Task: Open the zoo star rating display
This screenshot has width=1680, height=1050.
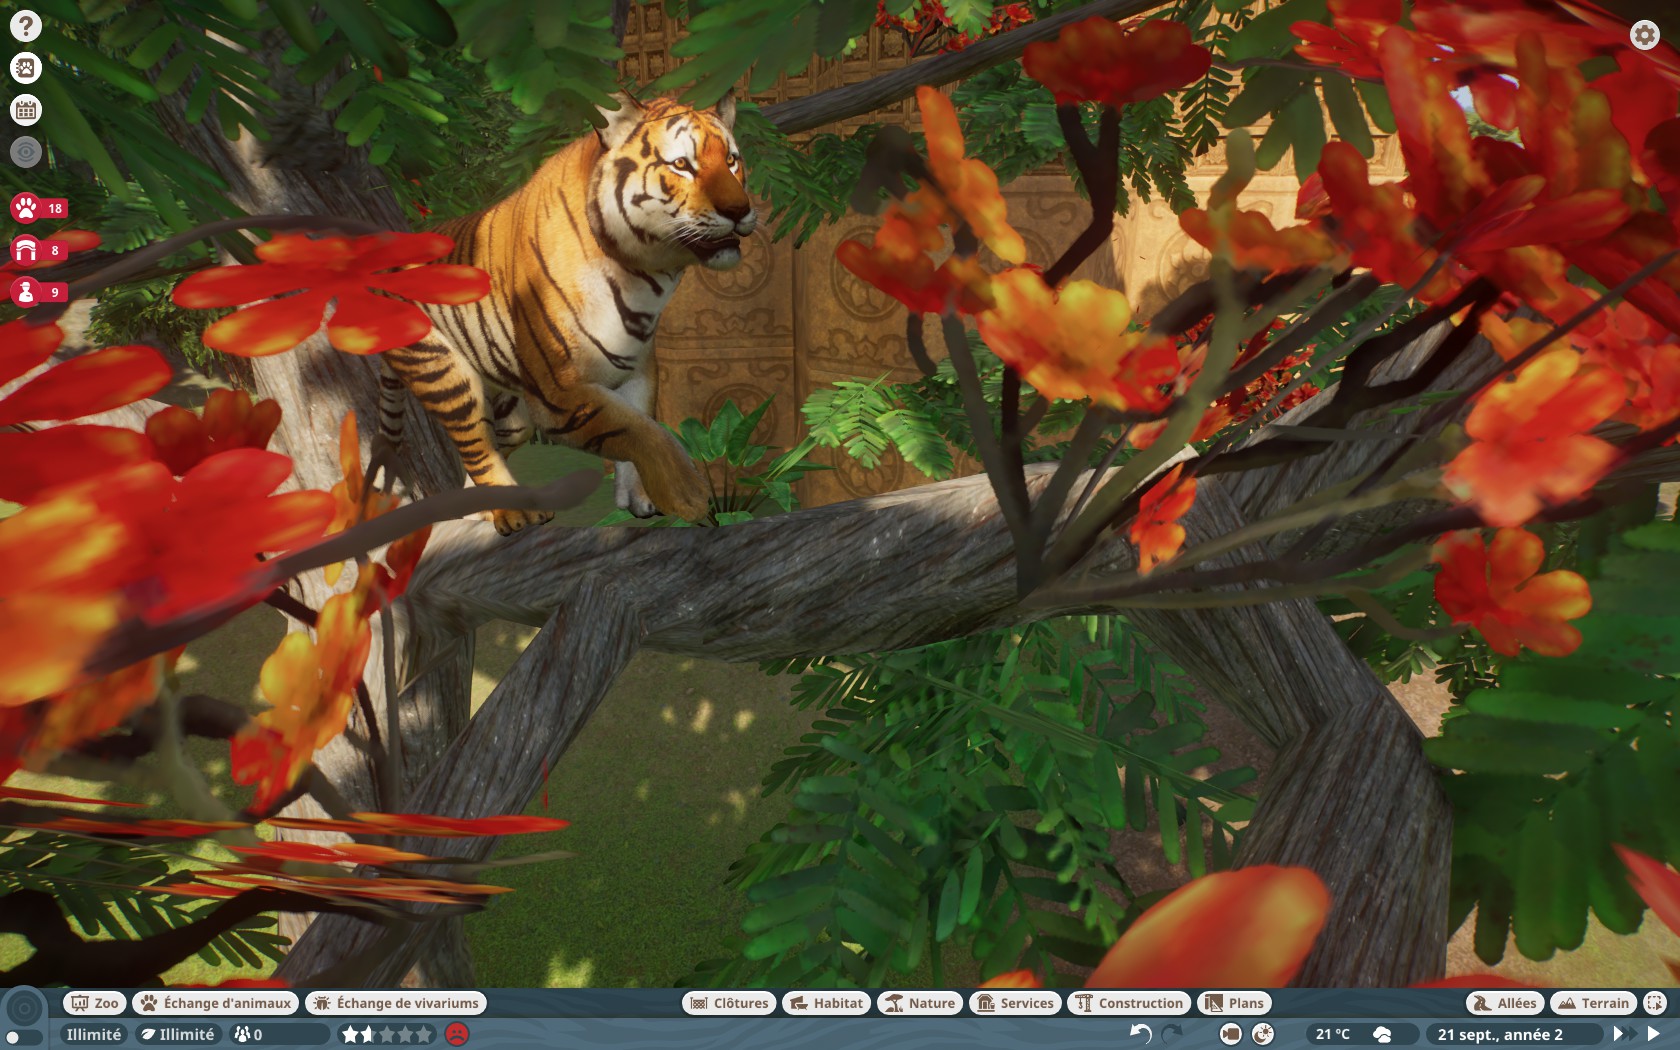Action: pos(387,1034)
